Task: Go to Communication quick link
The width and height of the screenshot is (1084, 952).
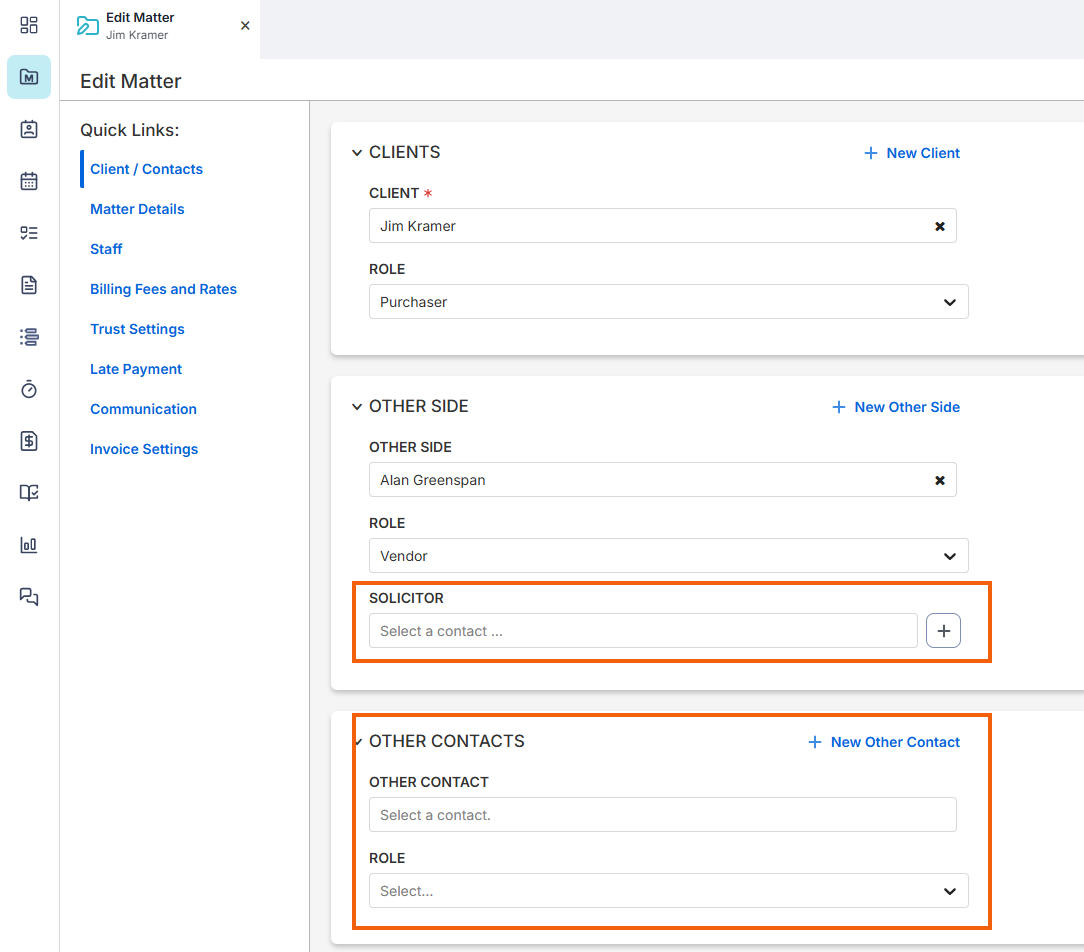Action: click(x=143, y=409)
